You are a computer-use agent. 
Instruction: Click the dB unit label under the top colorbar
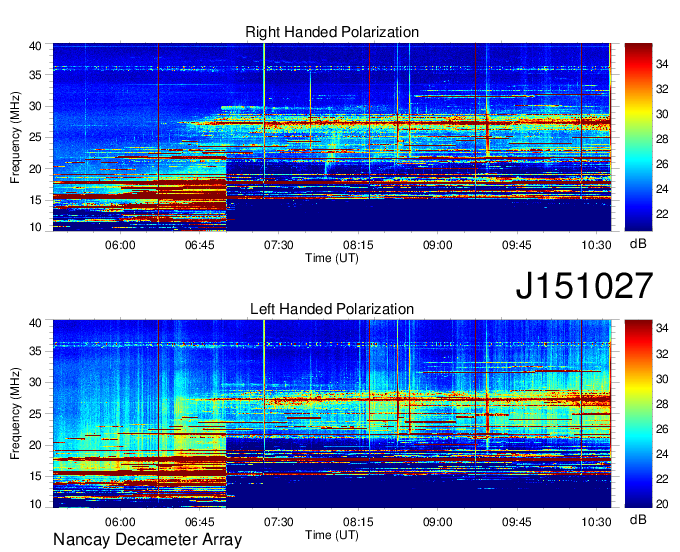[x=638, y=244]
